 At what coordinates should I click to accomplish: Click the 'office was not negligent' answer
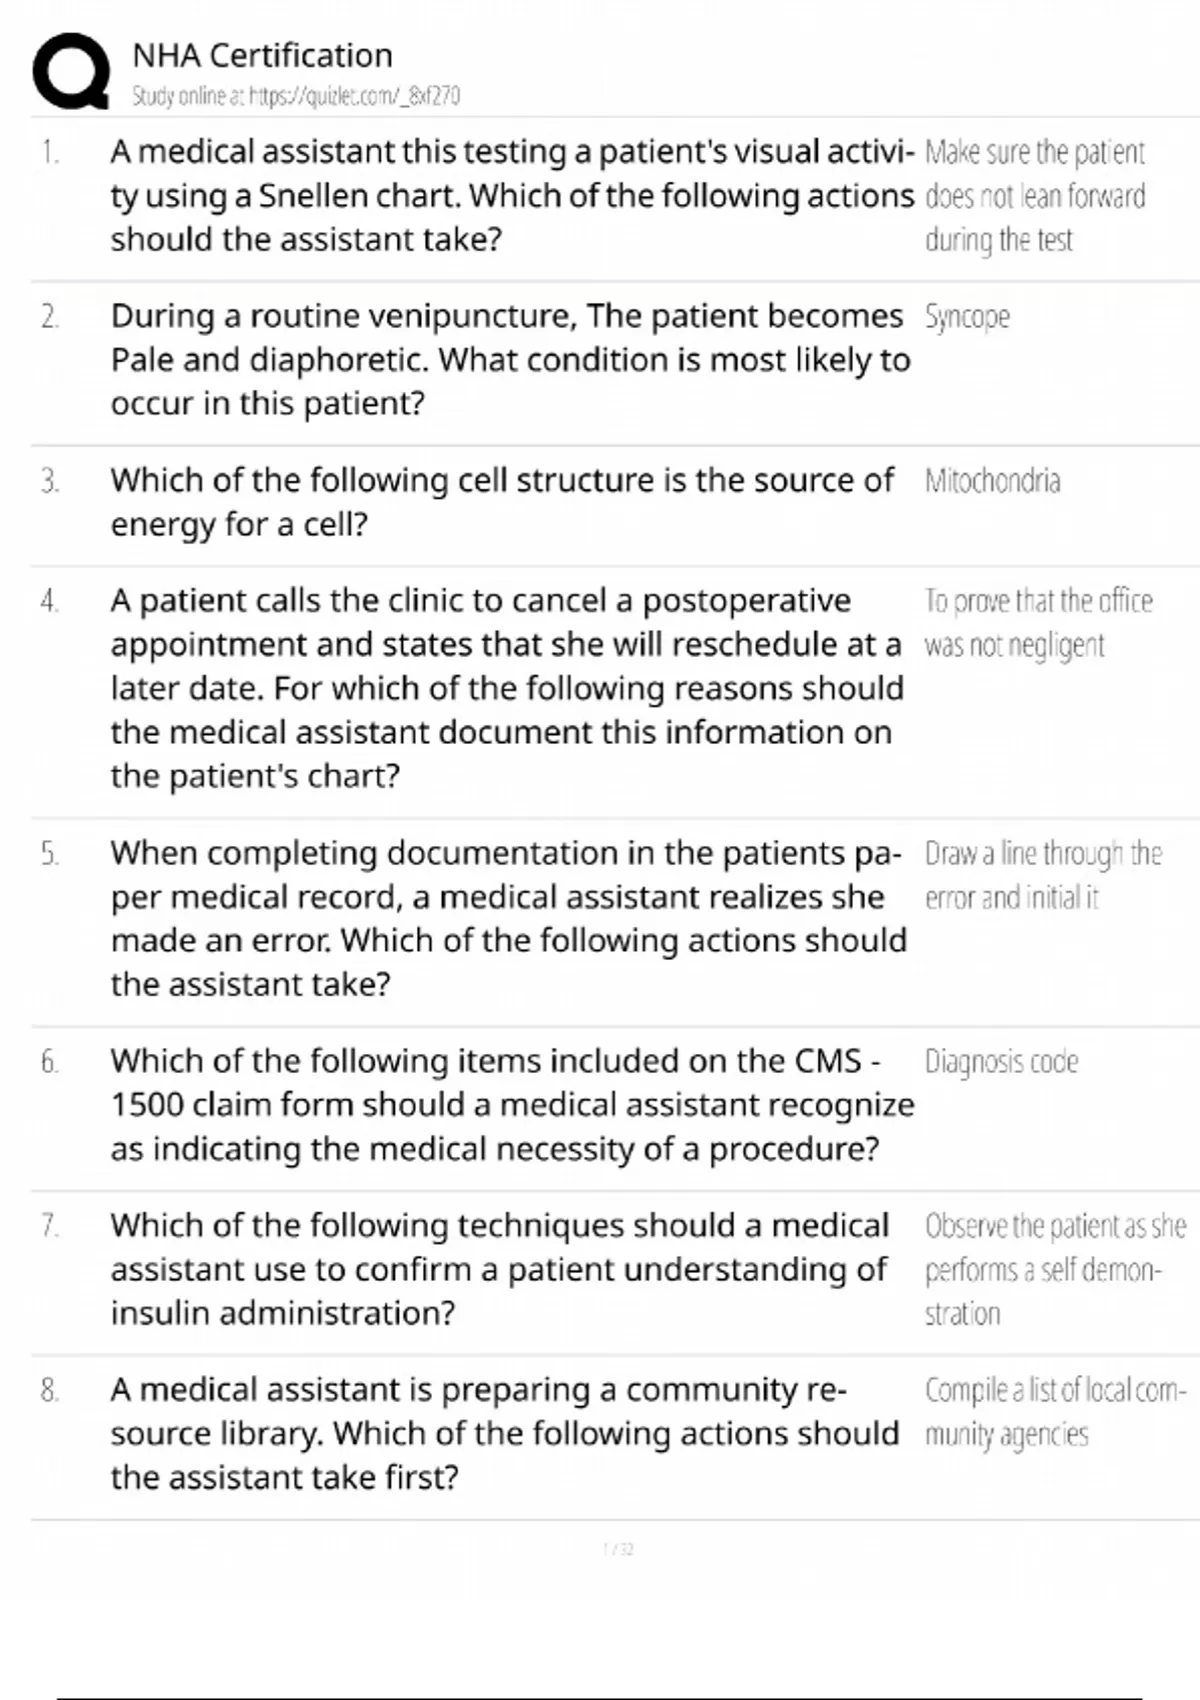(1037, 623)
